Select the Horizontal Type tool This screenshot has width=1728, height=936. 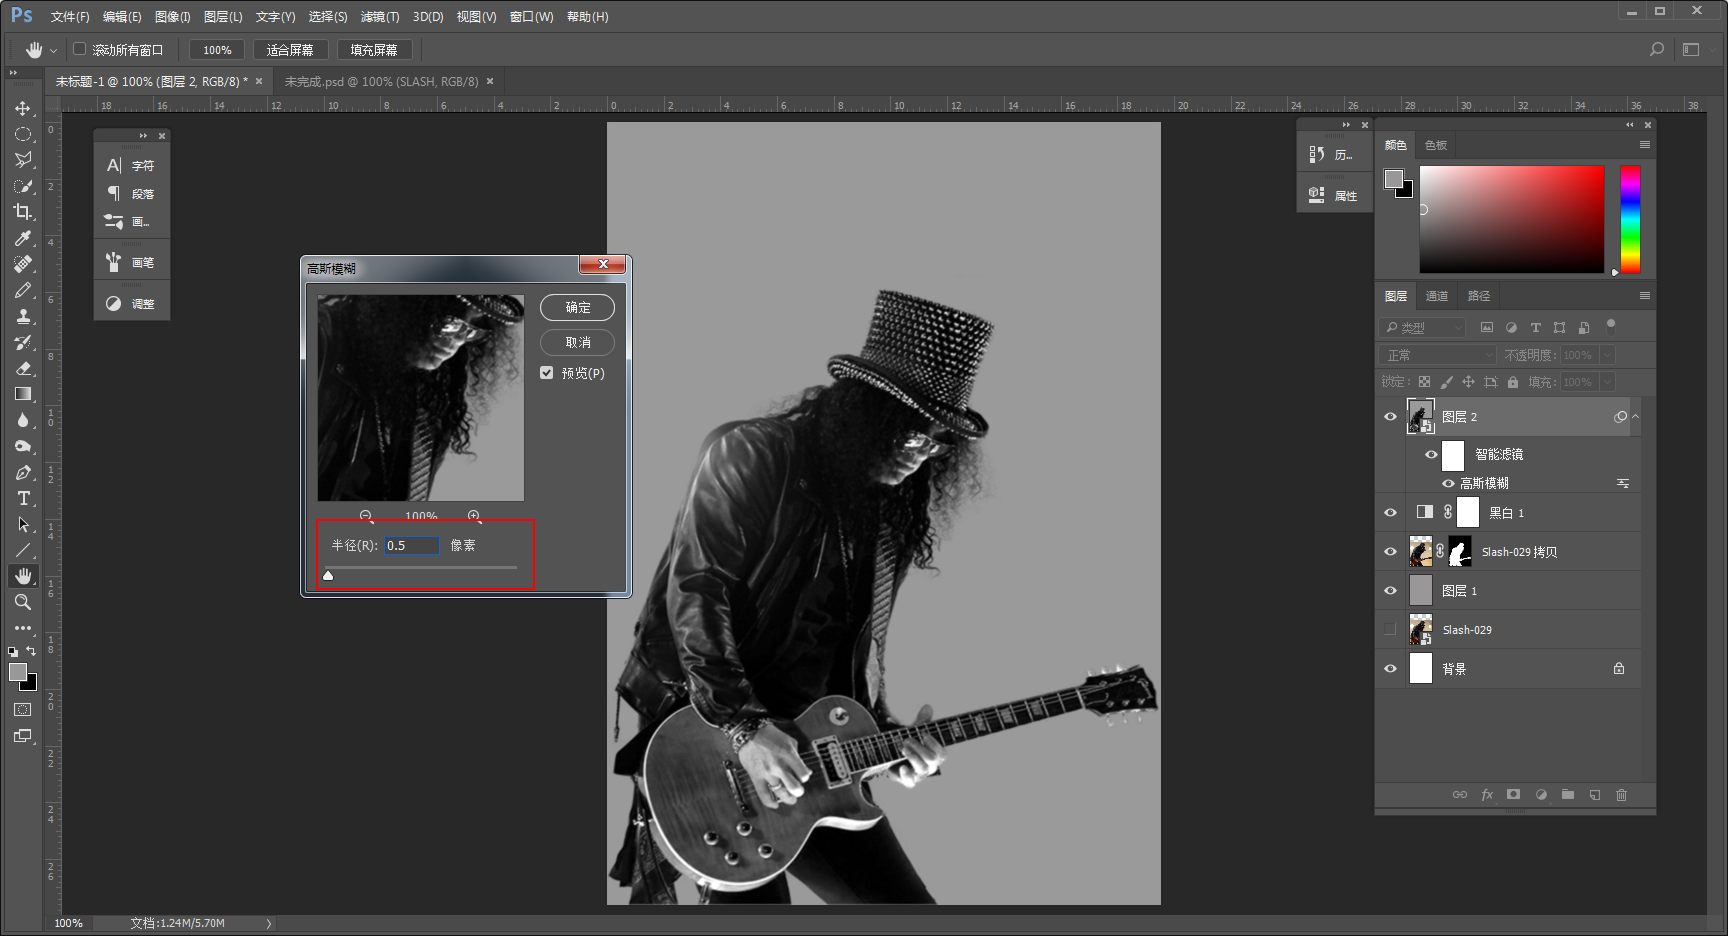coord(23,498)
